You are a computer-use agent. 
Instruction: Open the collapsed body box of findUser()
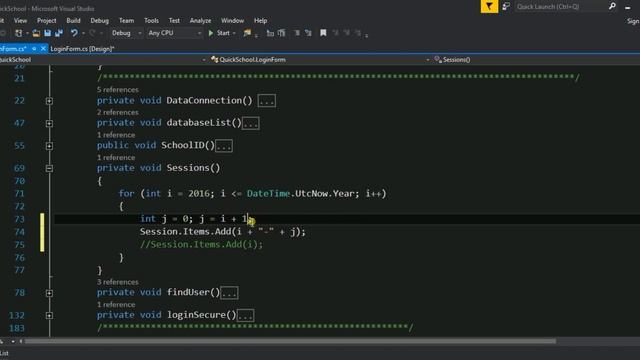(229, 293)
